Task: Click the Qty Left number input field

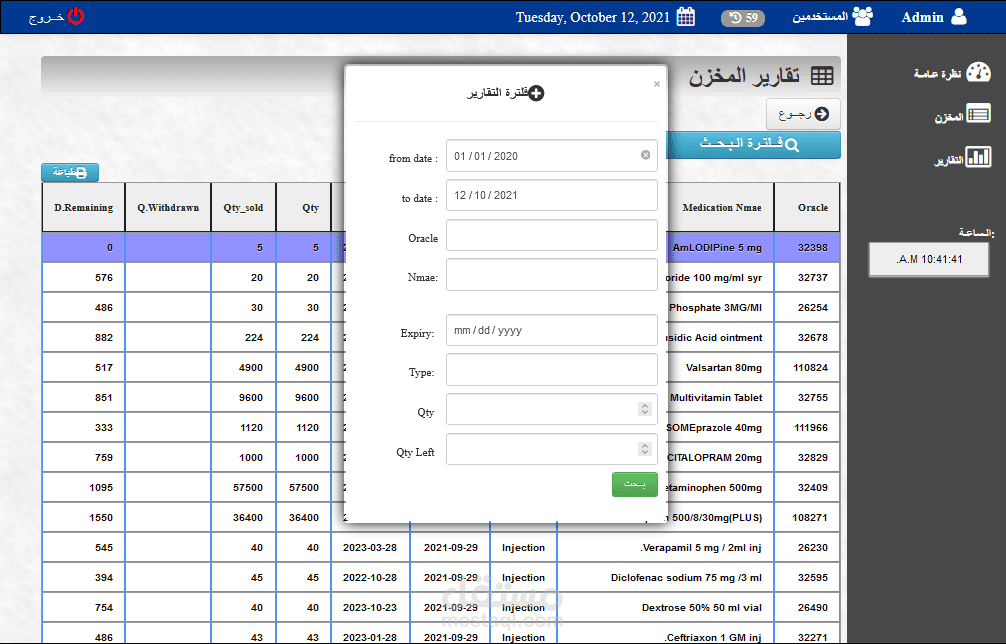Action: (x=552, y=449)
